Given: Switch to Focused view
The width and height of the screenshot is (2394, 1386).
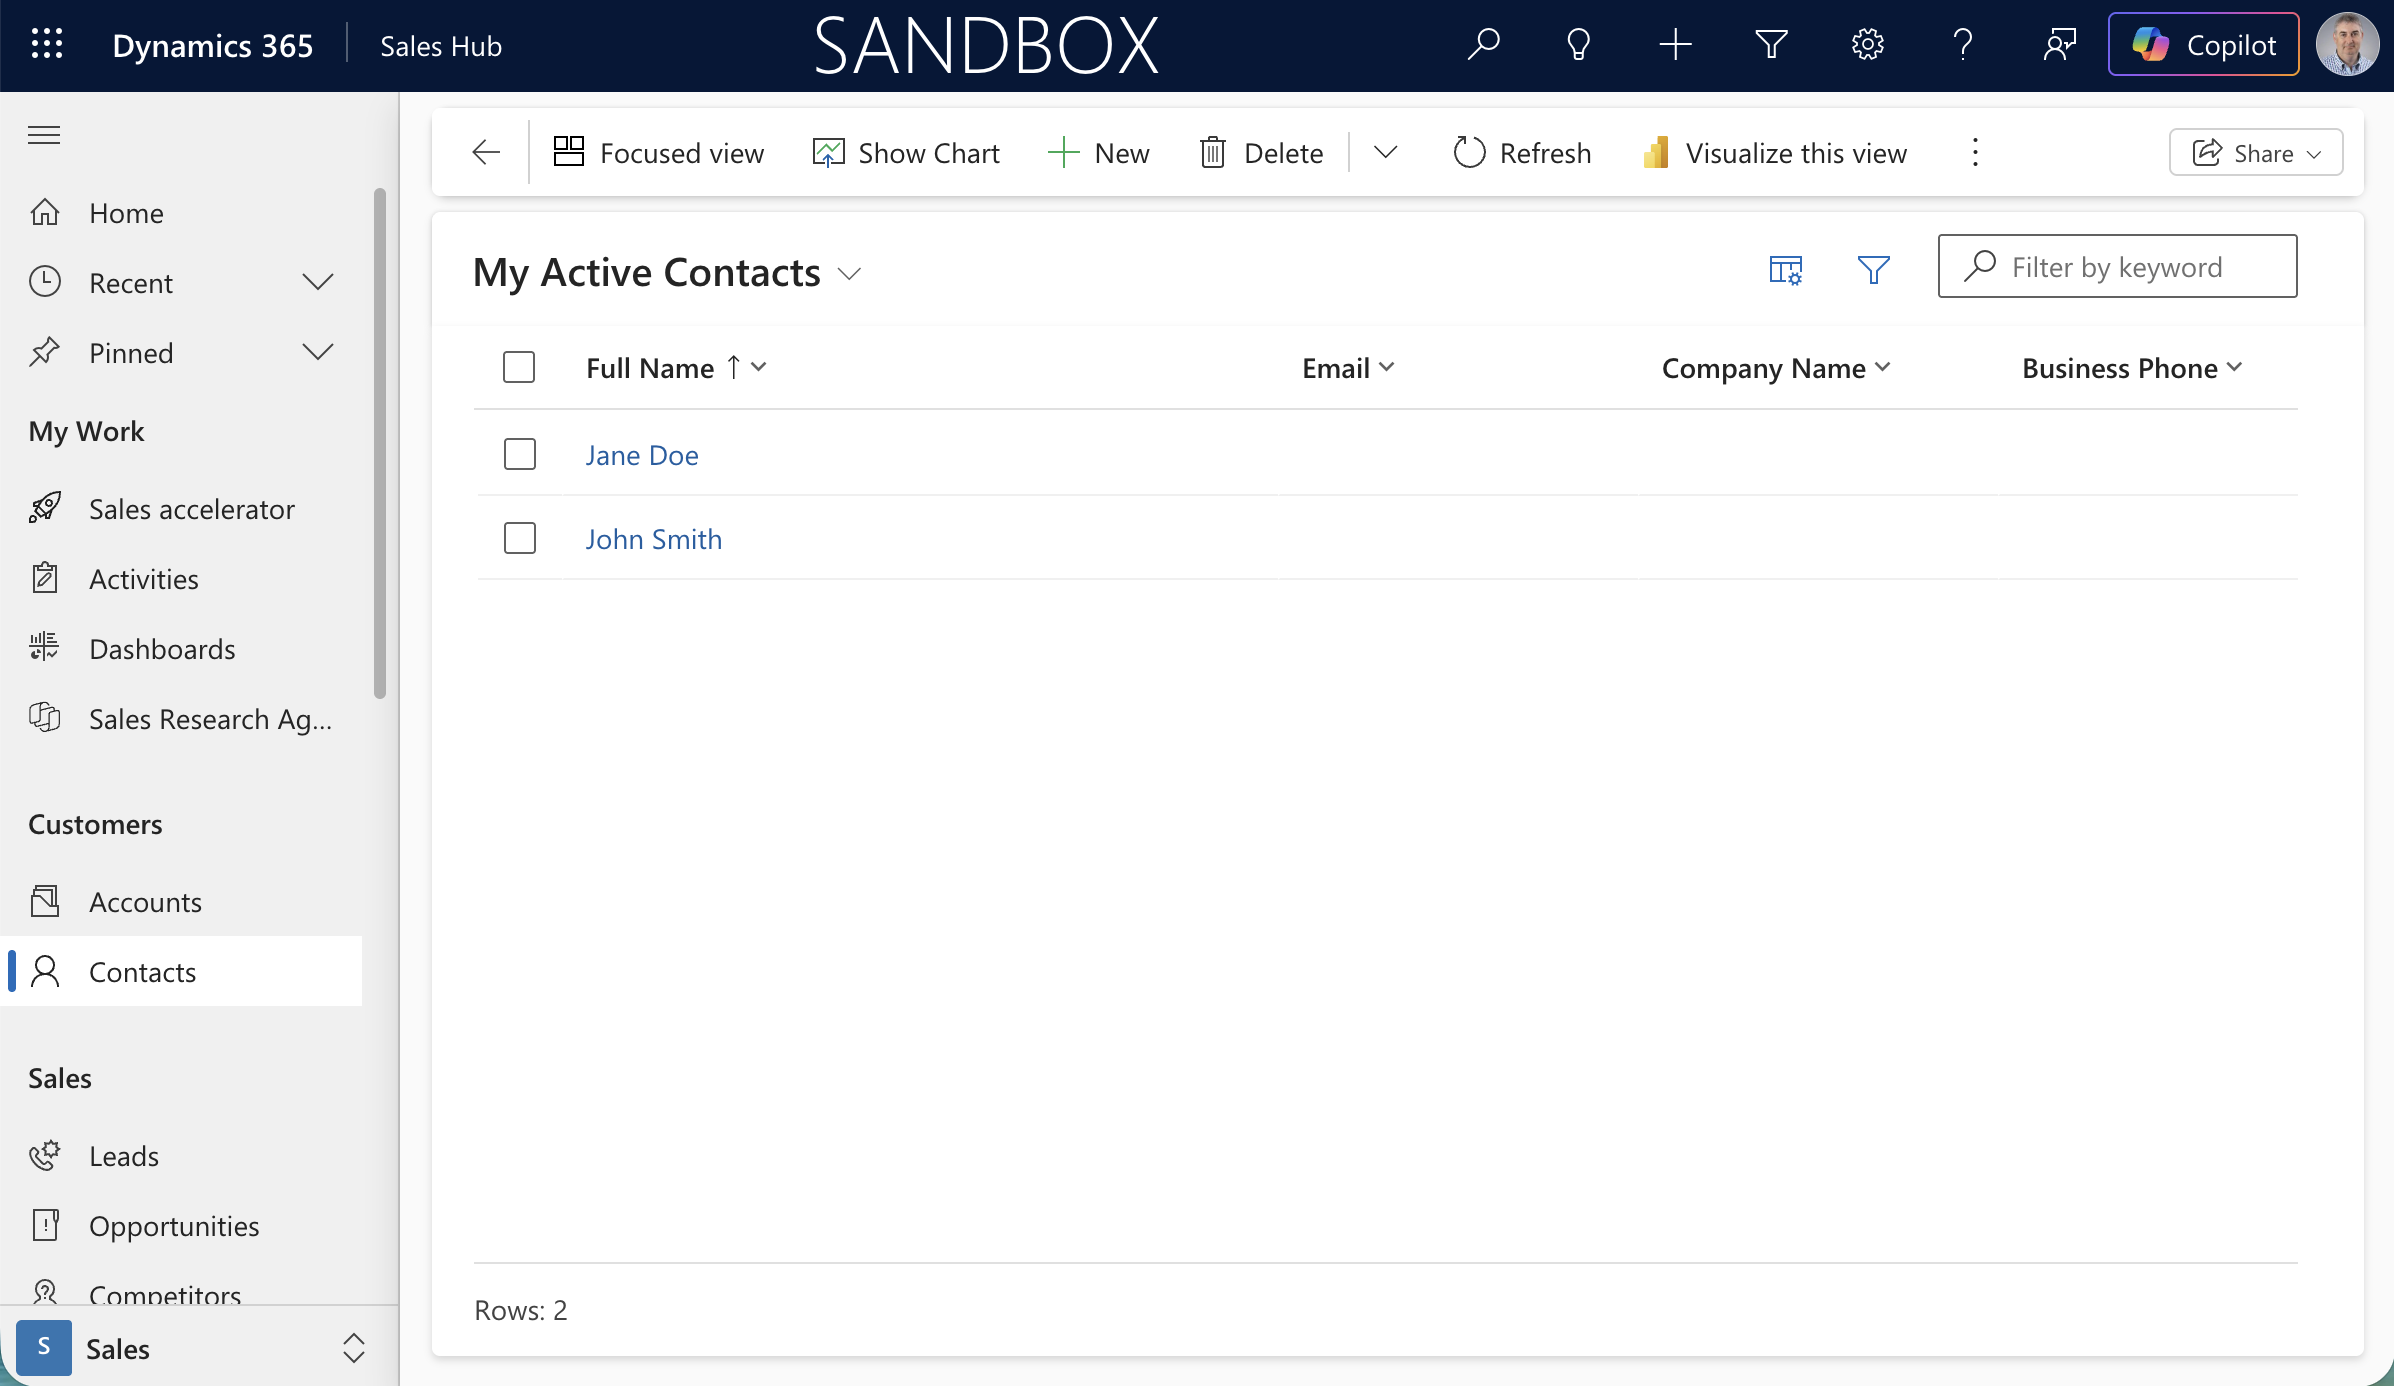Looking at the screenshot, I should point(658,152).
